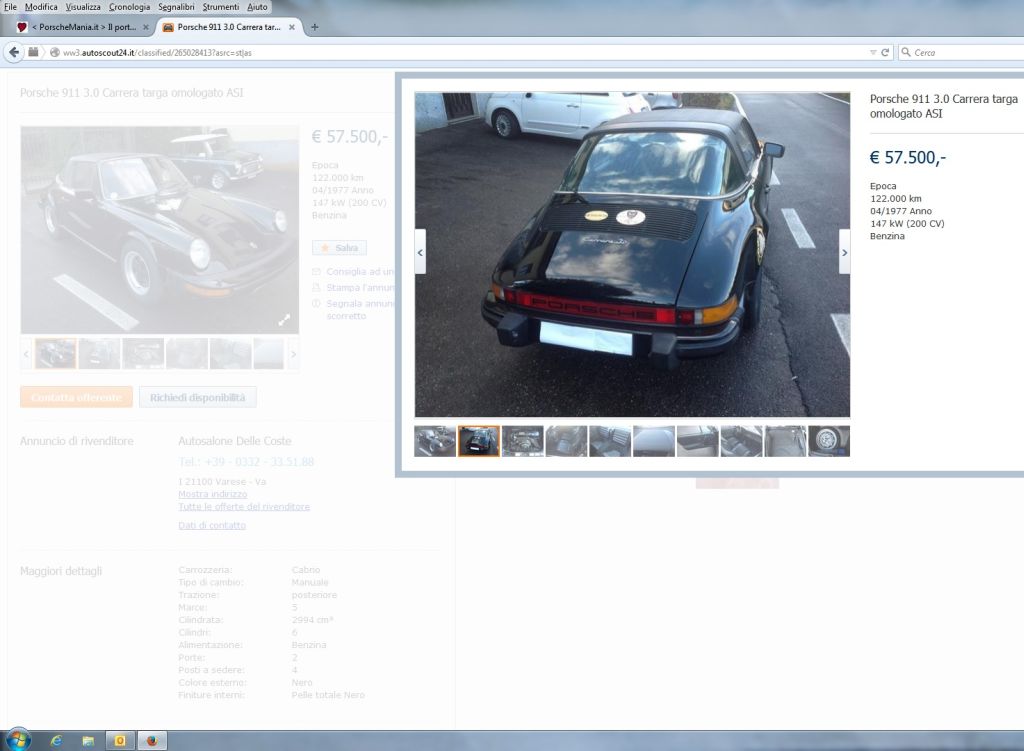Screen dimensions: 1024x751
Task: Select first small thumbnail under listing photo
Action: pyautogui.click(x=56, y=353)
